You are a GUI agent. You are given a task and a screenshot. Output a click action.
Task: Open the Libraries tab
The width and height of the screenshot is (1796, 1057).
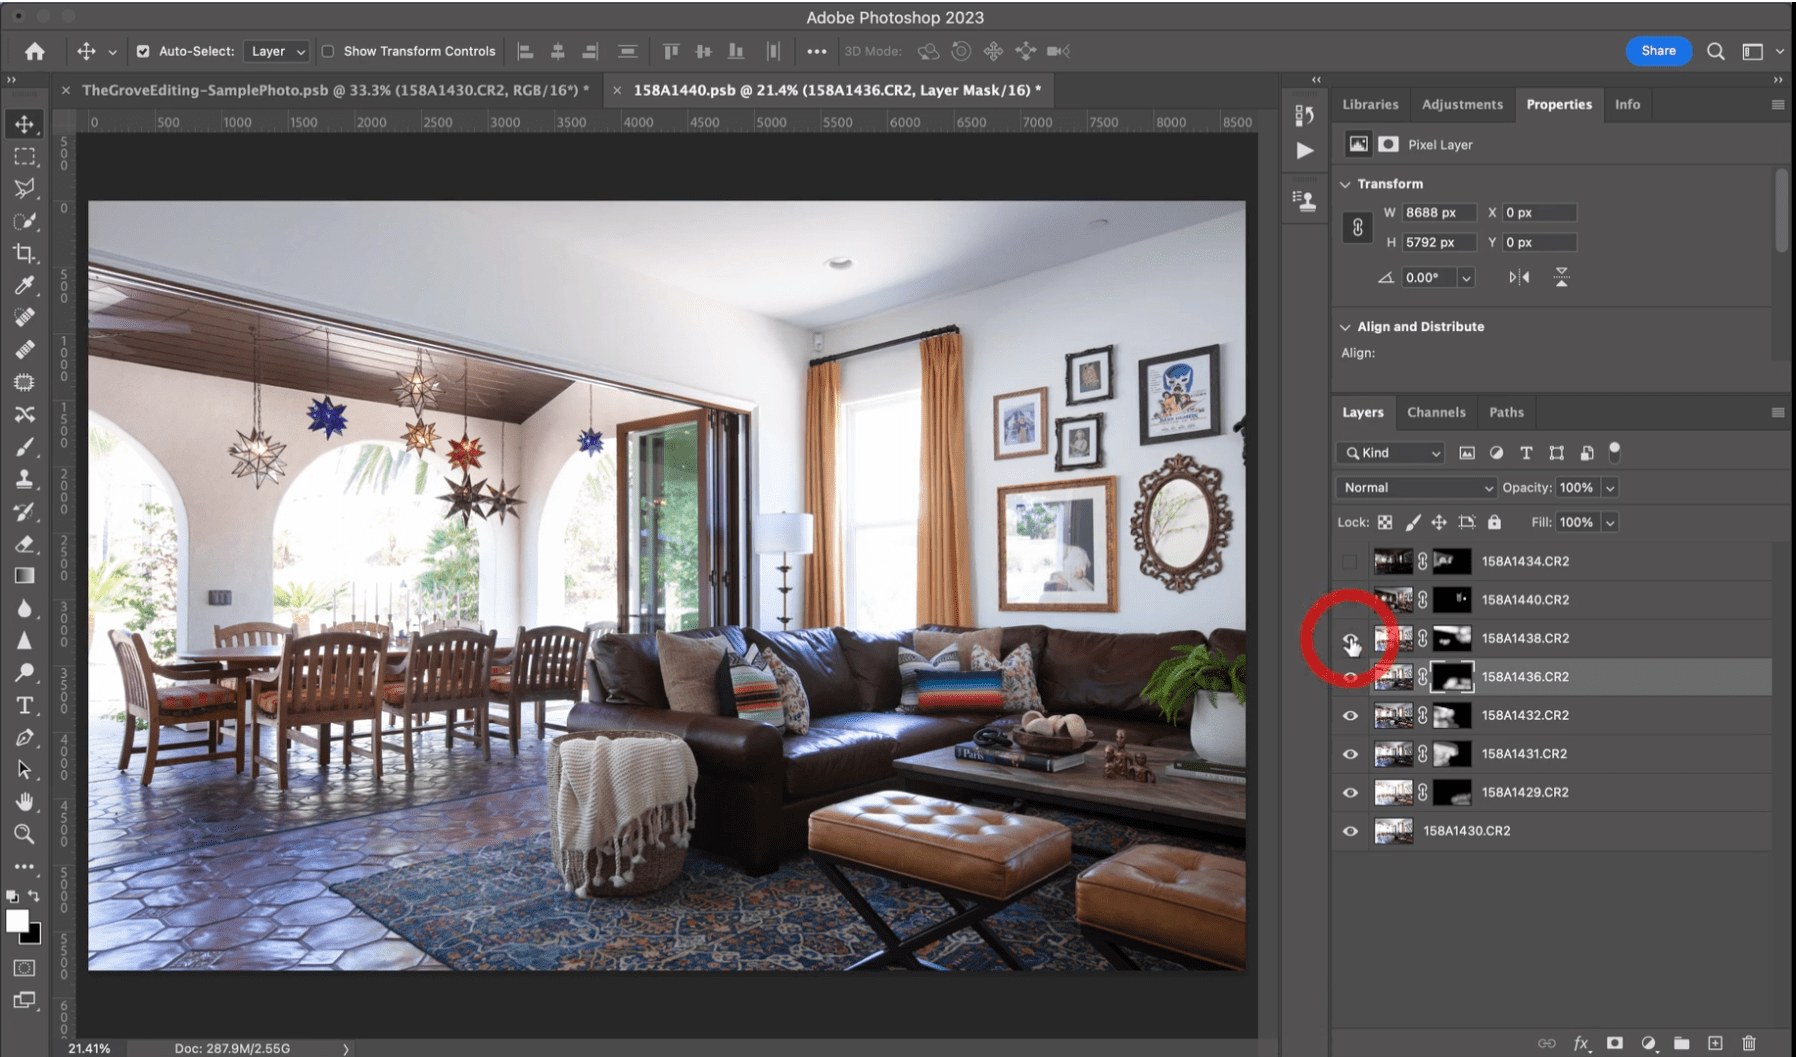[1370, 104]
